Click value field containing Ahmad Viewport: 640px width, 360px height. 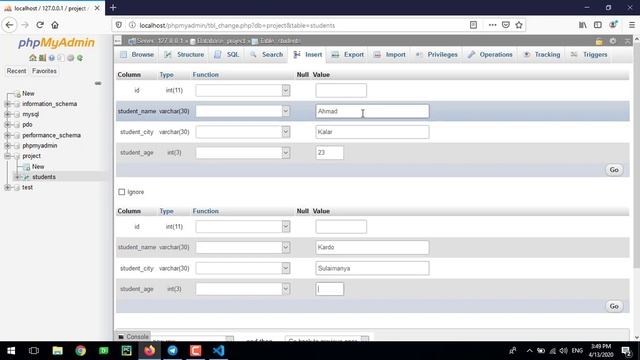tap(372, 111)
